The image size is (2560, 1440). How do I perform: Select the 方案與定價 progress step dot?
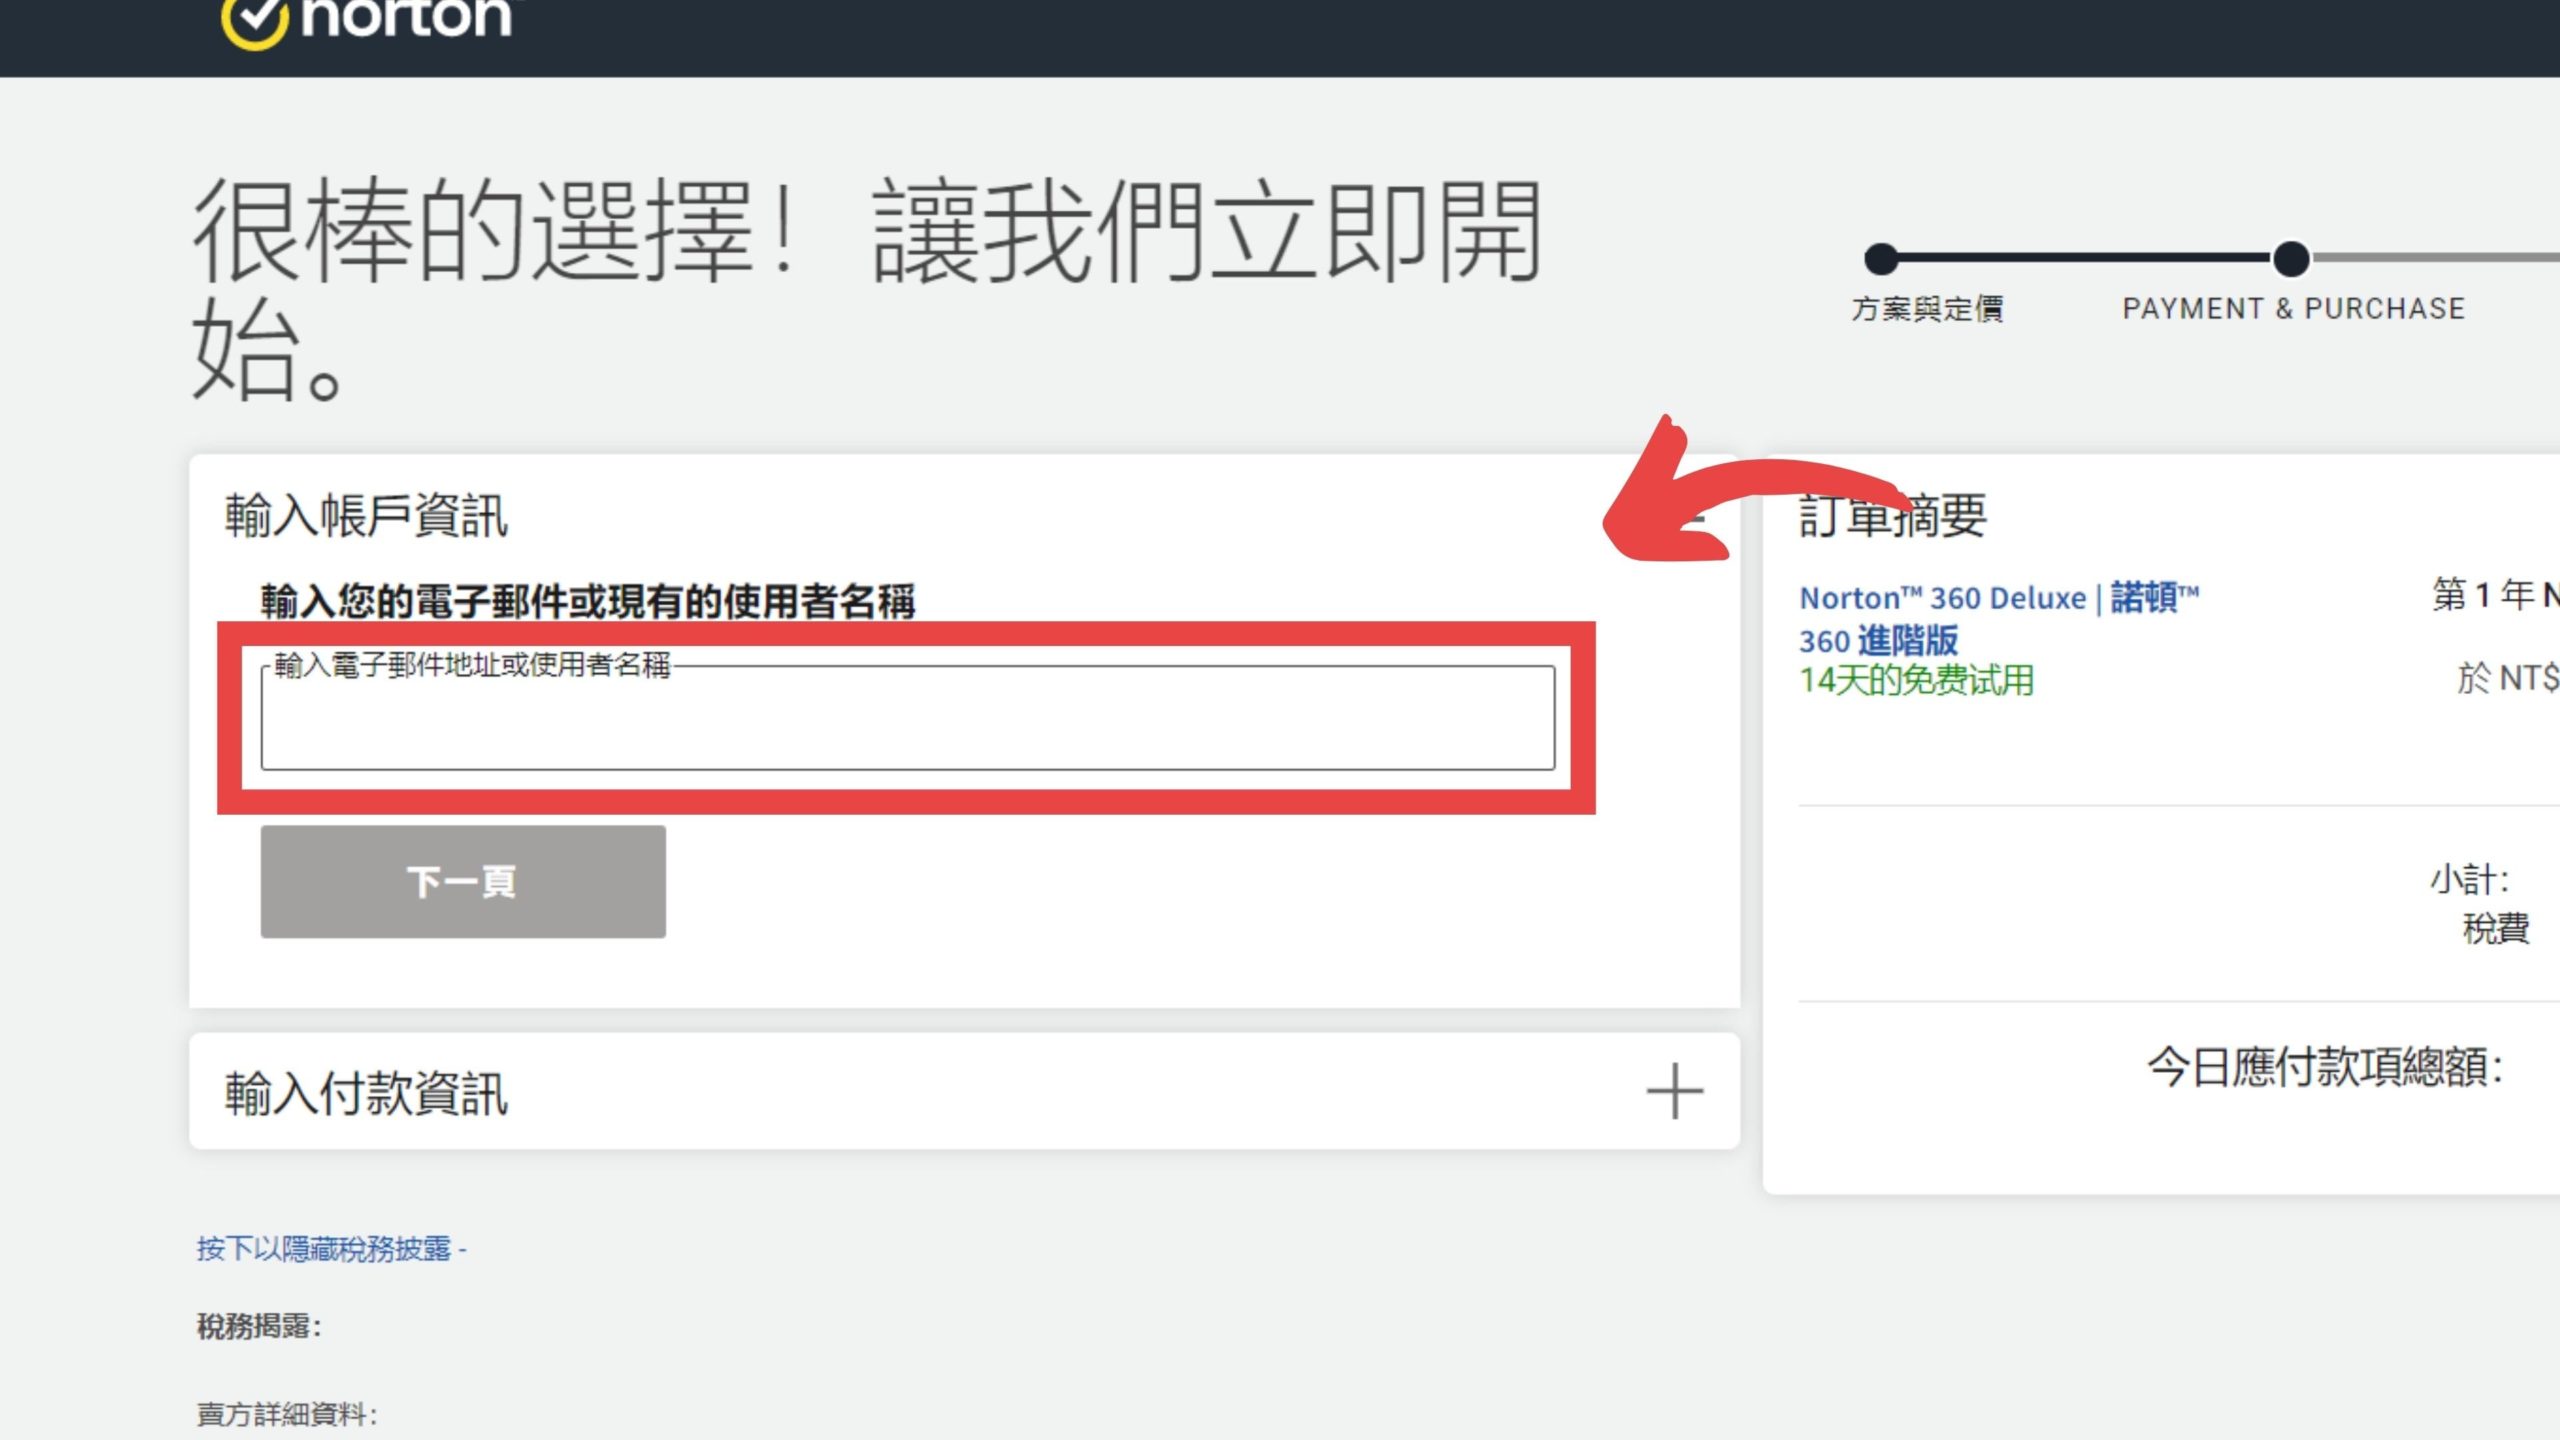pyautogui.click(x=1881, y=258)
